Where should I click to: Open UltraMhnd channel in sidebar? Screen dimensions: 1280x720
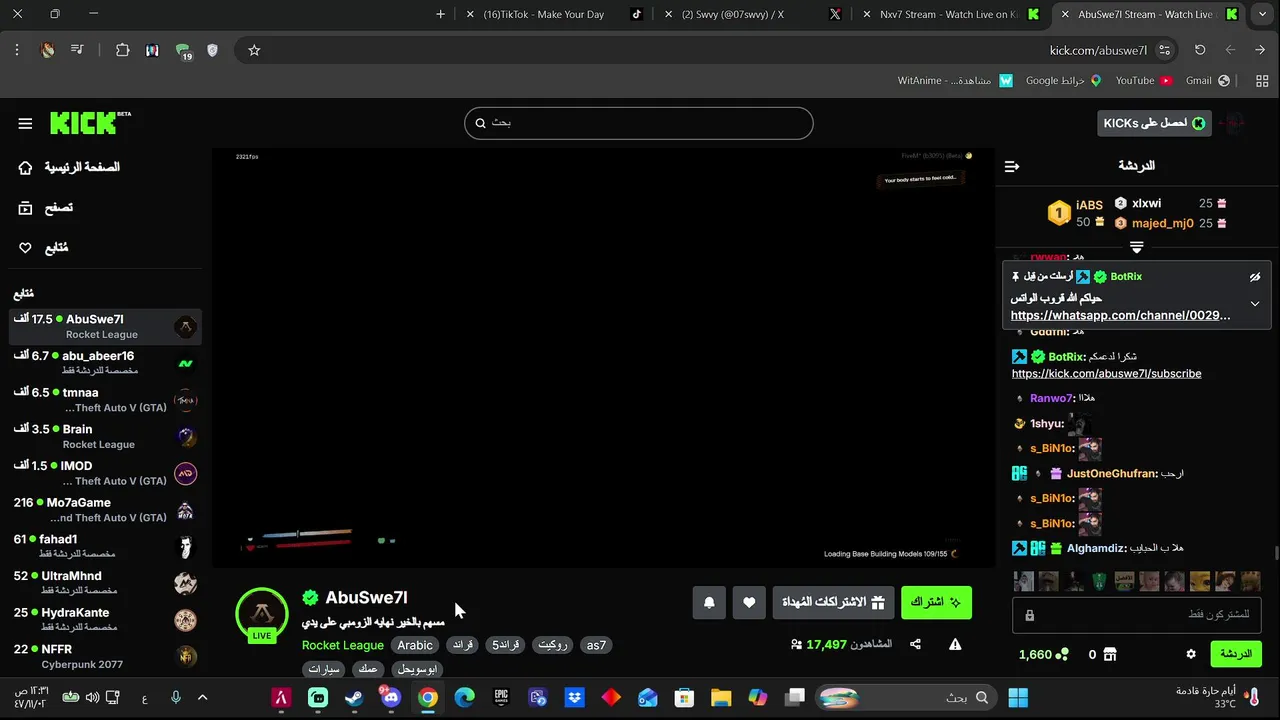click(105, 583)
